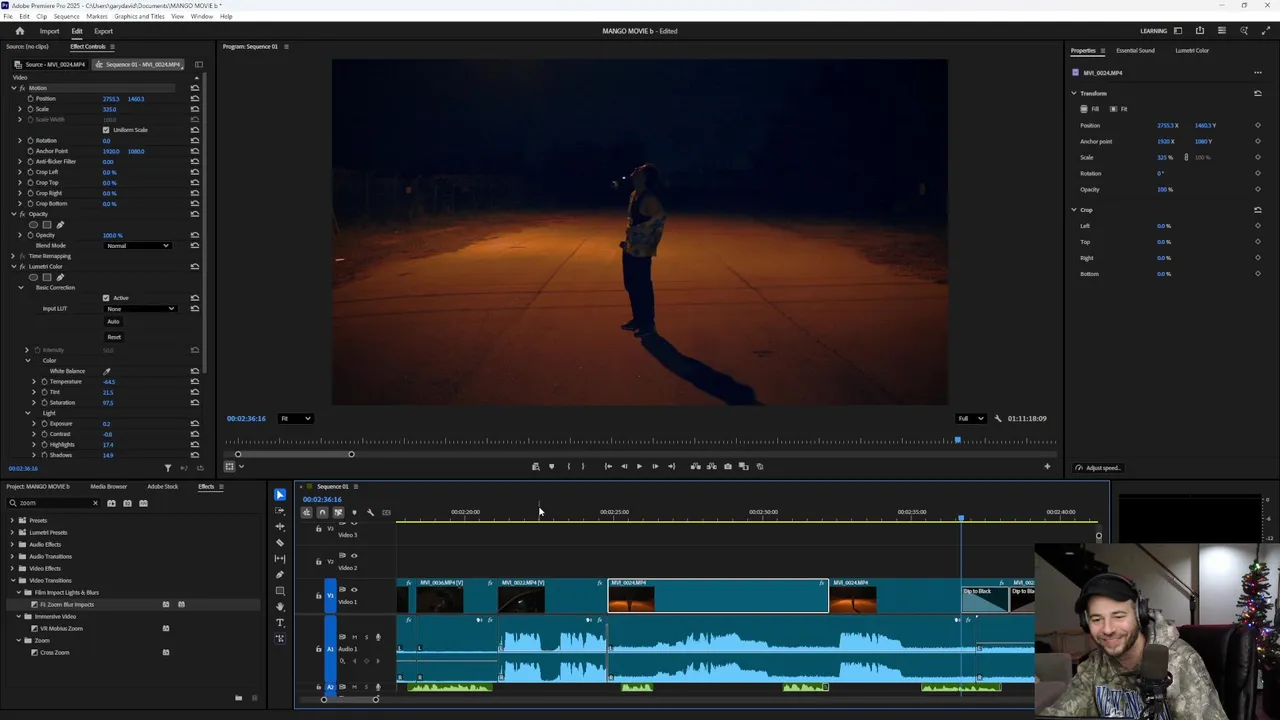This screenshot has height=720, width=1280.
Task: Select the Pen tool in the timeline toolbar
Action: [x=280, y=574]
